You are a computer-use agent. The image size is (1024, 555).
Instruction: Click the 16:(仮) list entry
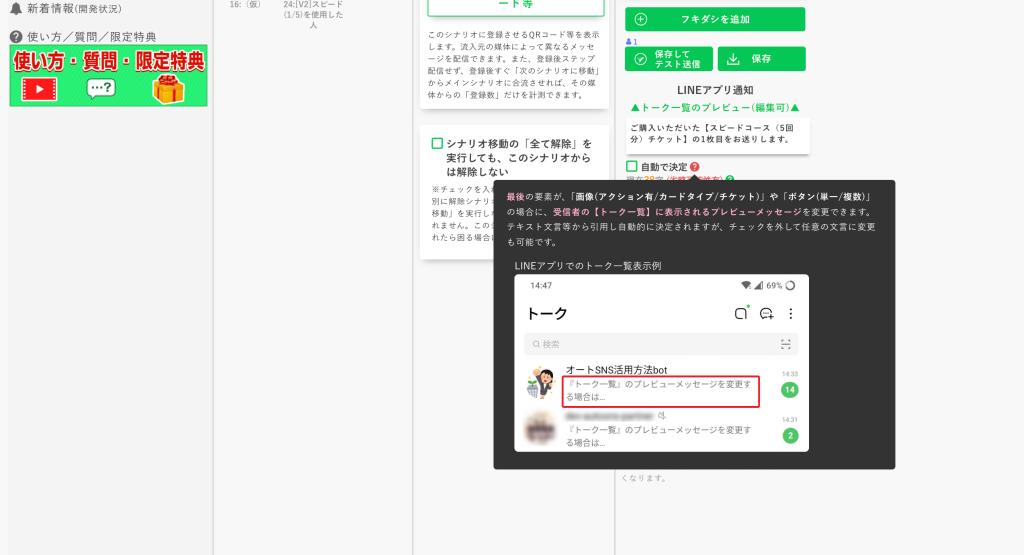245,5
